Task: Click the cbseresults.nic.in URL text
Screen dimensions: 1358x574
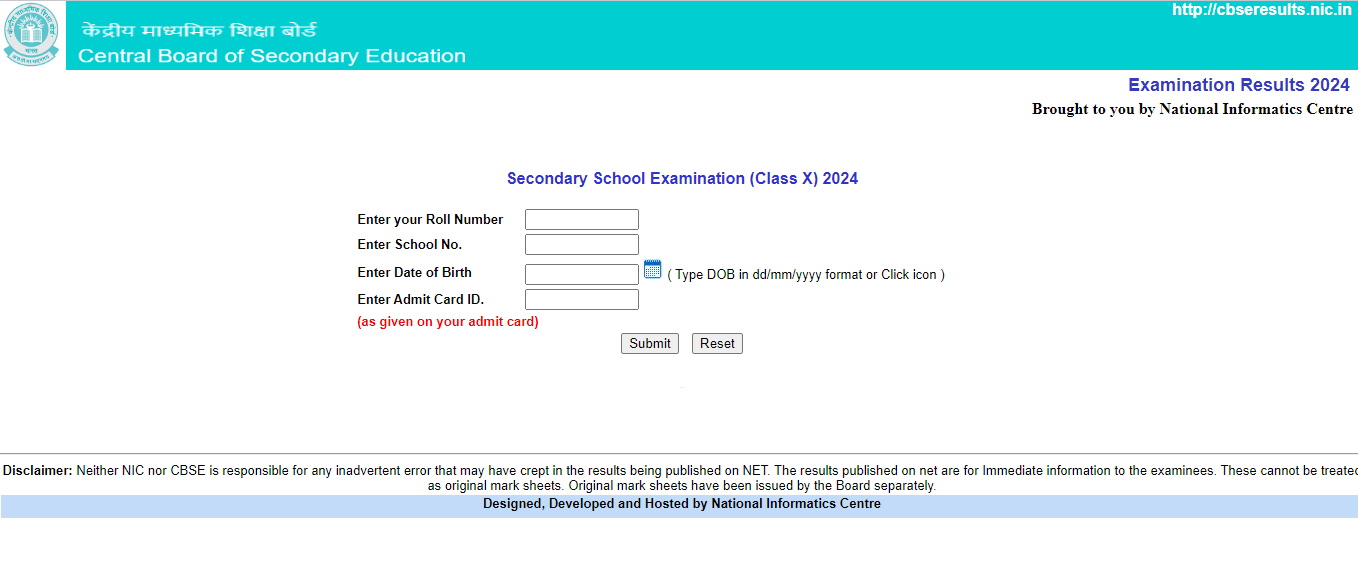Action: (x=1261, y=10)
